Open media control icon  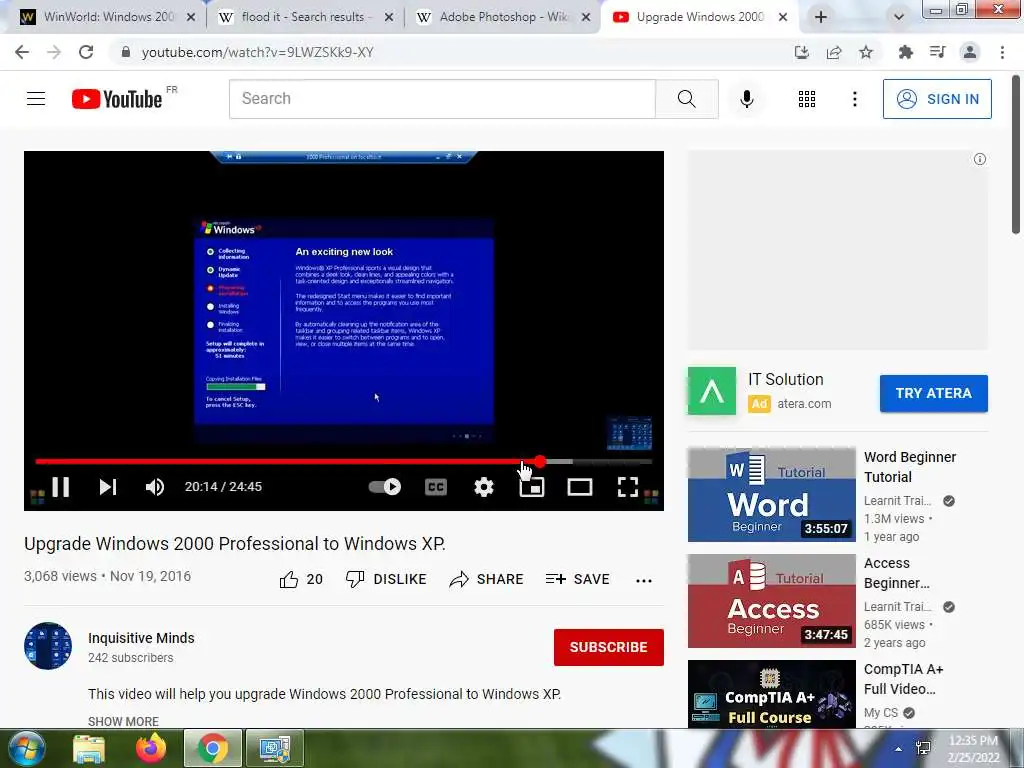(938, 52)
